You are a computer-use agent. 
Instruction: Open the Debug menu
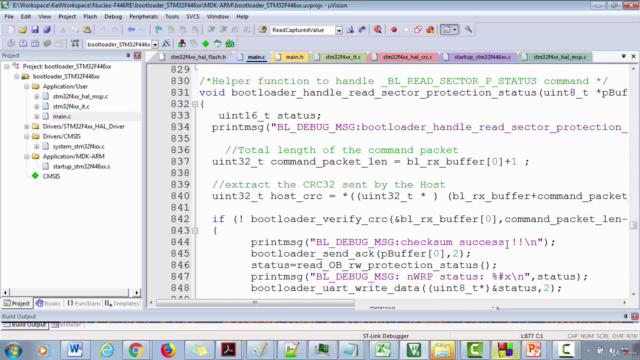coord(113,17)
